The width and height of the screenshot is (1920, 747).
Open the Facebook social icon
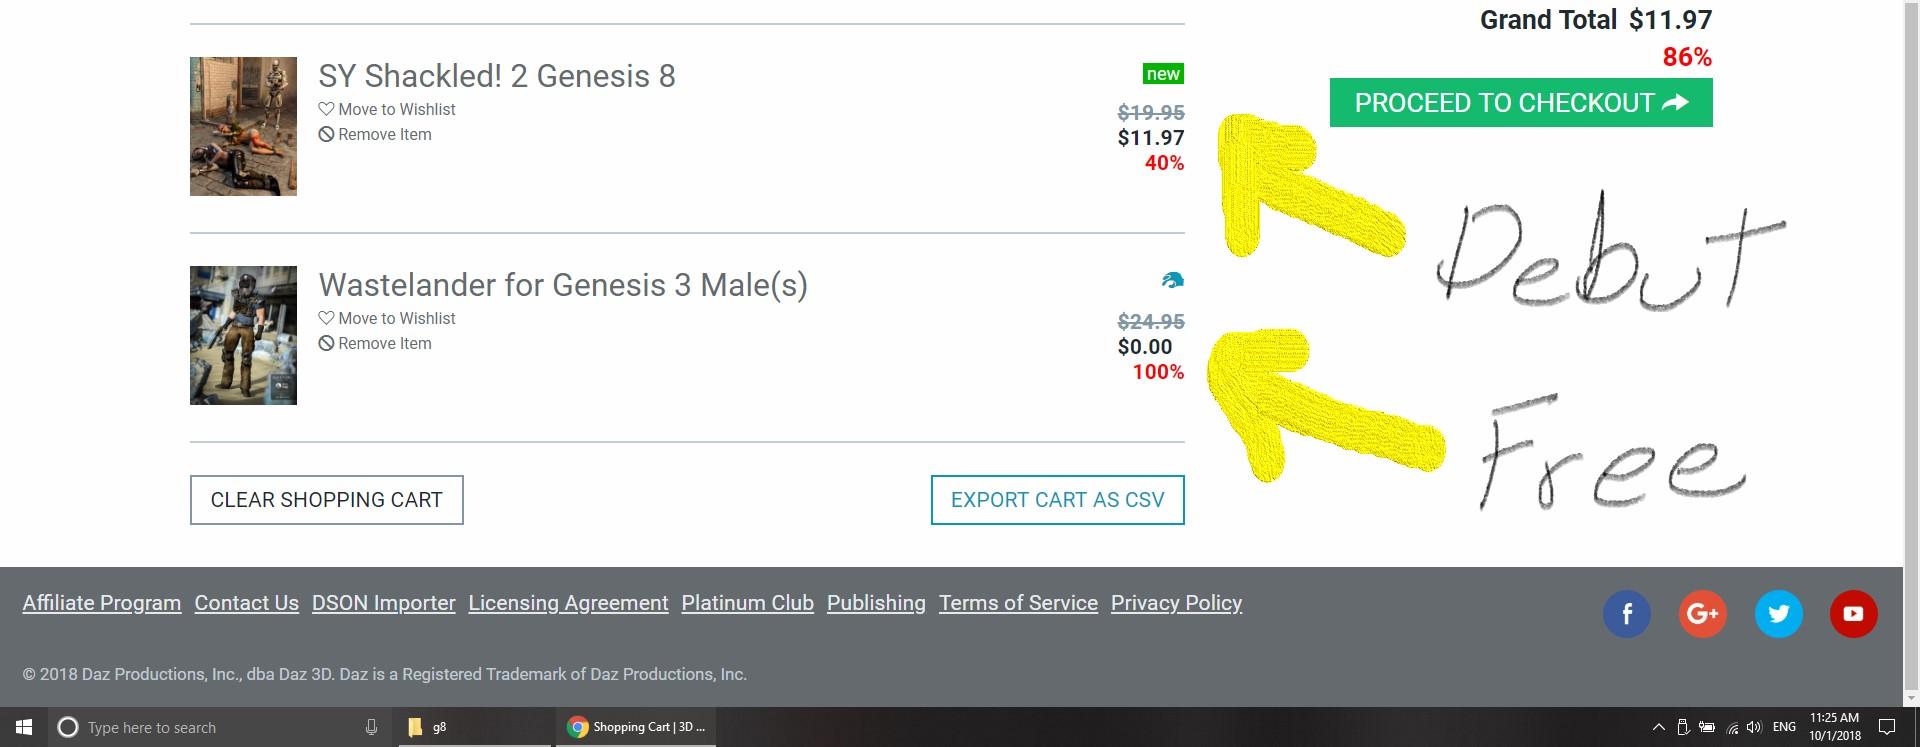pyautogui.click(x=1626, y=614)
